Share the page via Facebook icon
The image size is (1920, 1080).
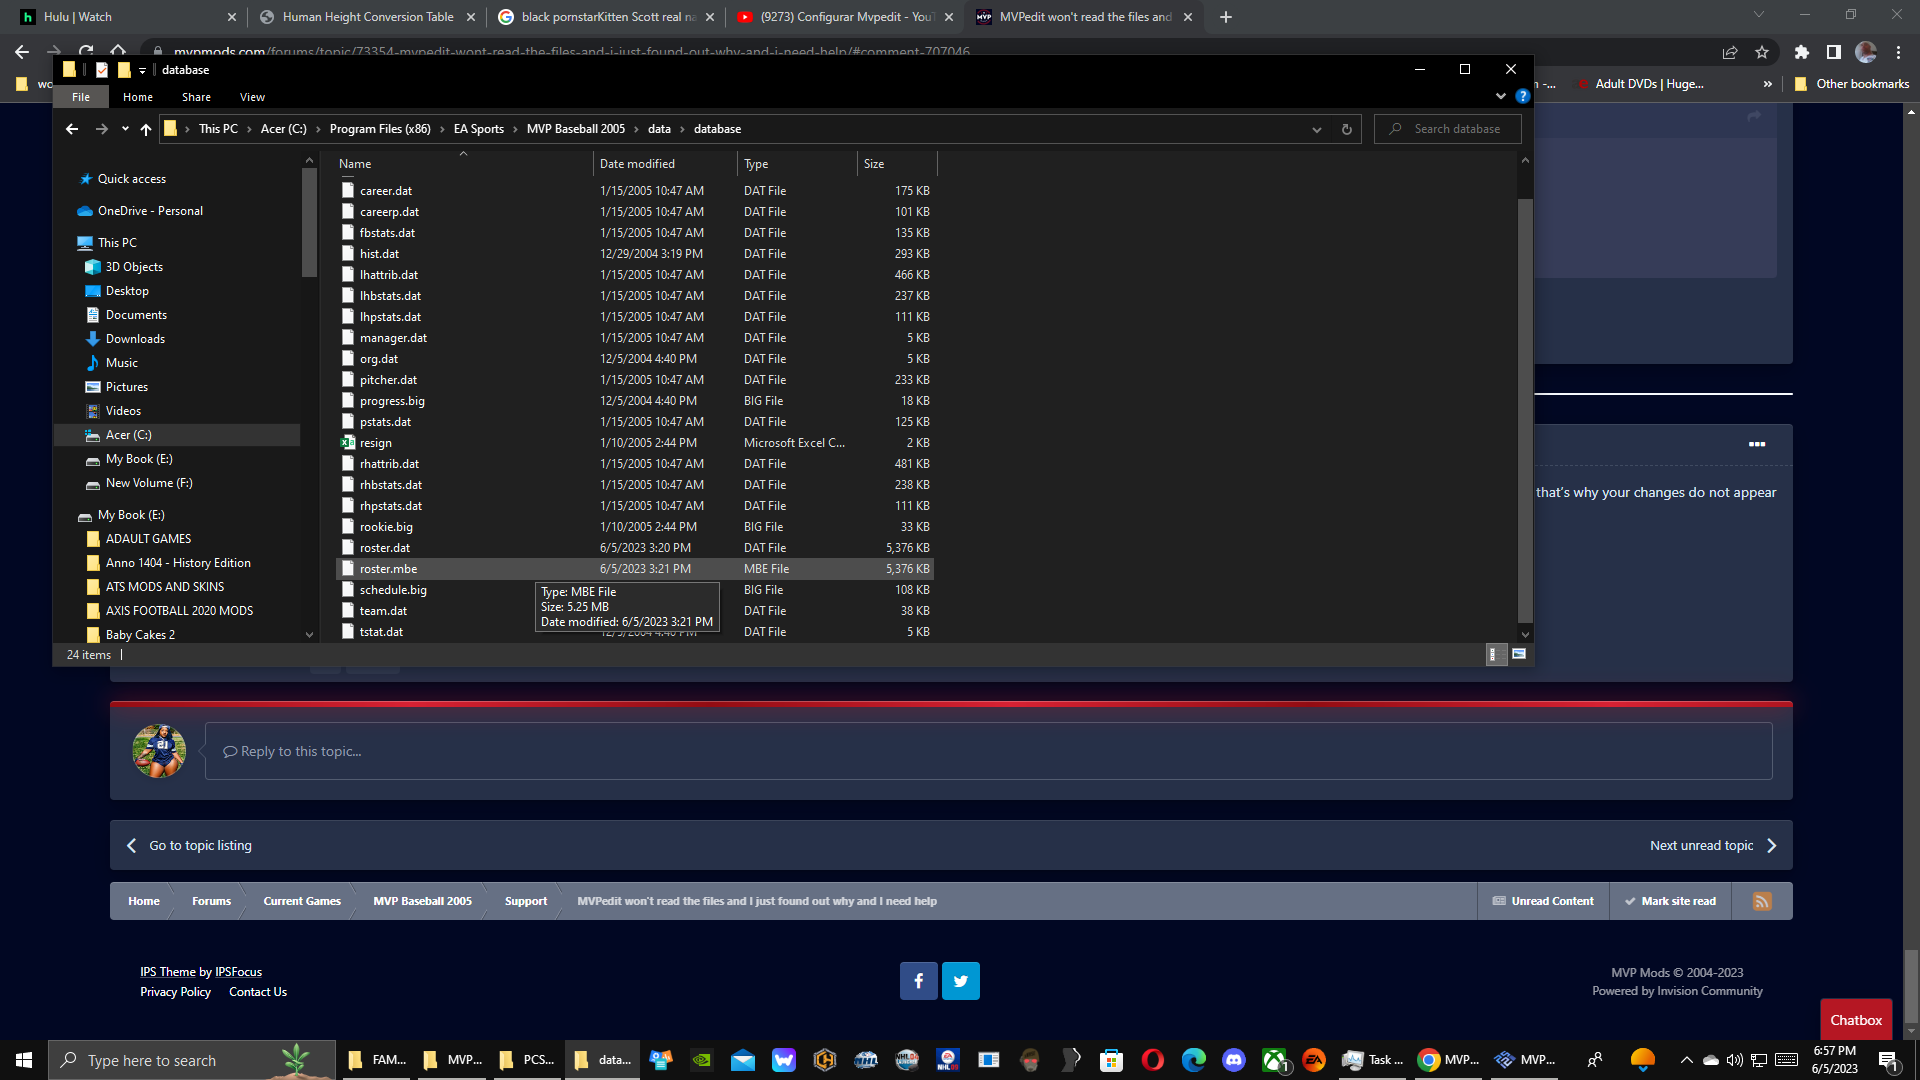918,981
